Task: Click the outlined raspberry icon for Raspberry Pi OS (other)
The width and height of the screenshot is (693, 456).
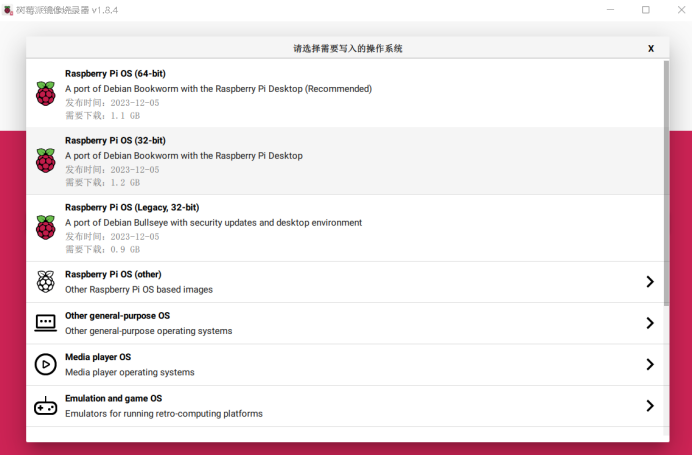Action: pos(46,281)
